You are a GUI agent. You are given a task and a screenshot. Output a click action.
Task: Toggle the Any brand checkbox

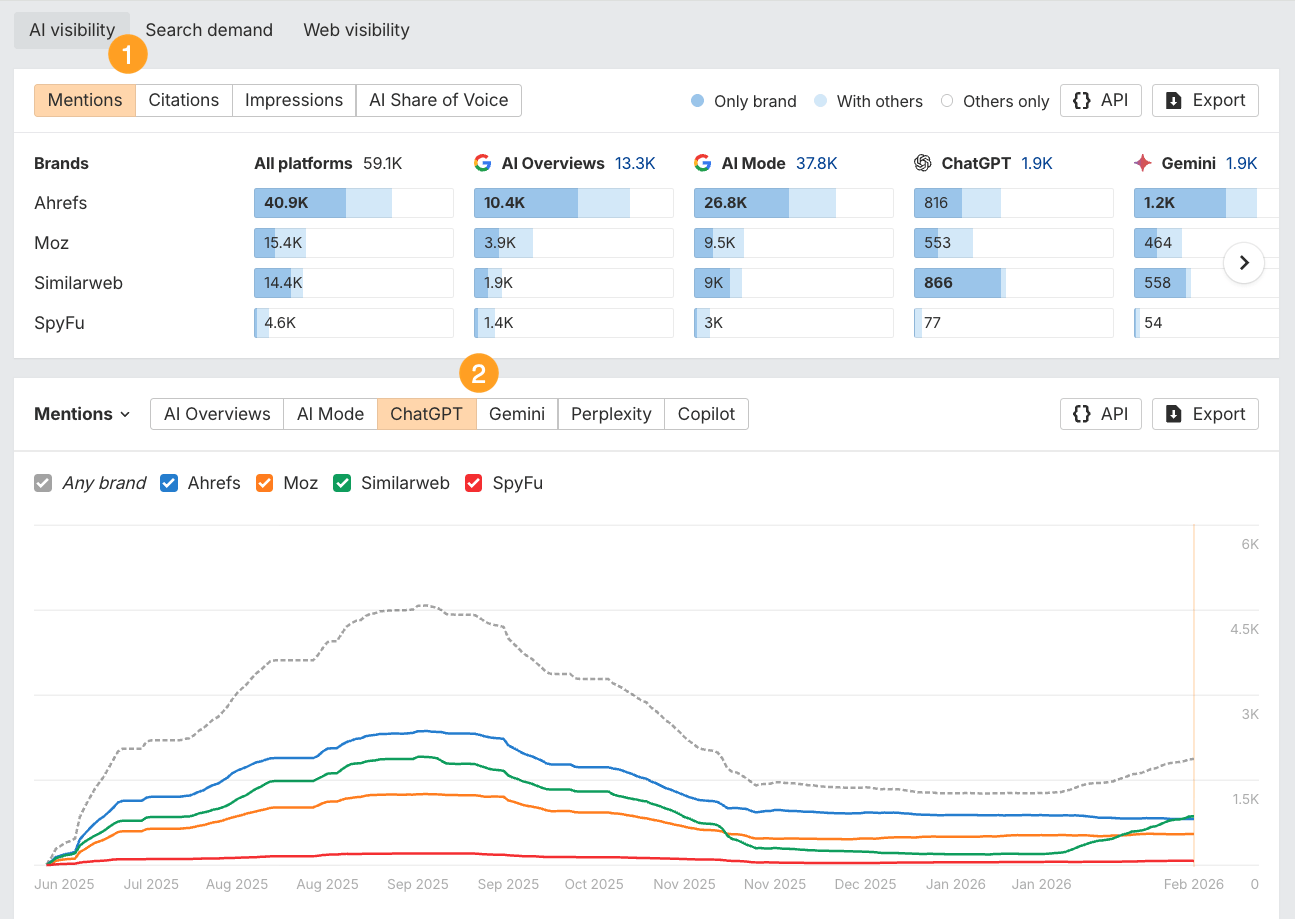(x=43, y=483)
